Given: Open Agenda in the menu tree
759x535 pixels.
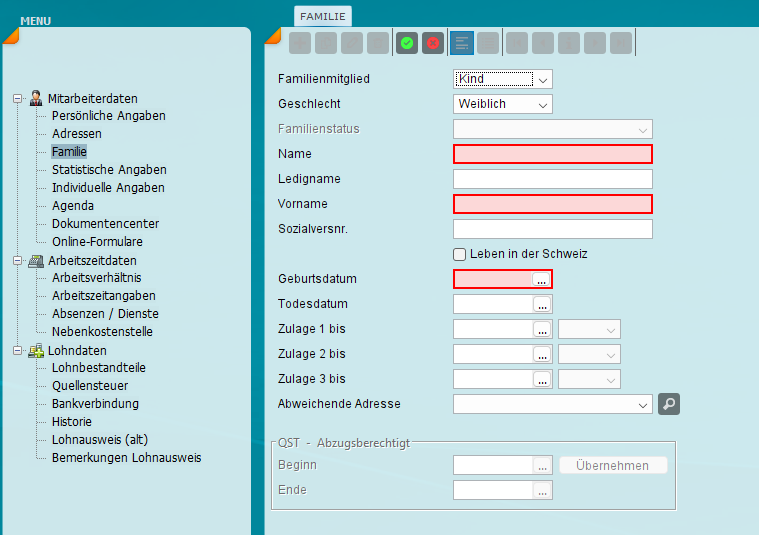Looking at the screenshot, I should point(73,206).
